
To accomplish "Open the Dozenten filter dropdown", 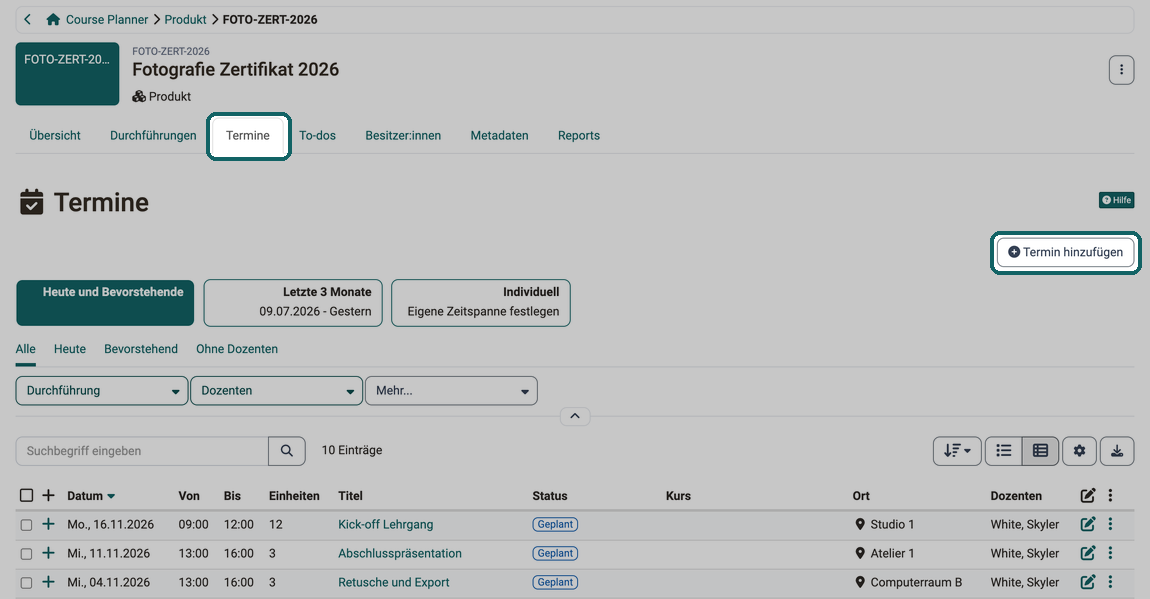I will (276, 391).
